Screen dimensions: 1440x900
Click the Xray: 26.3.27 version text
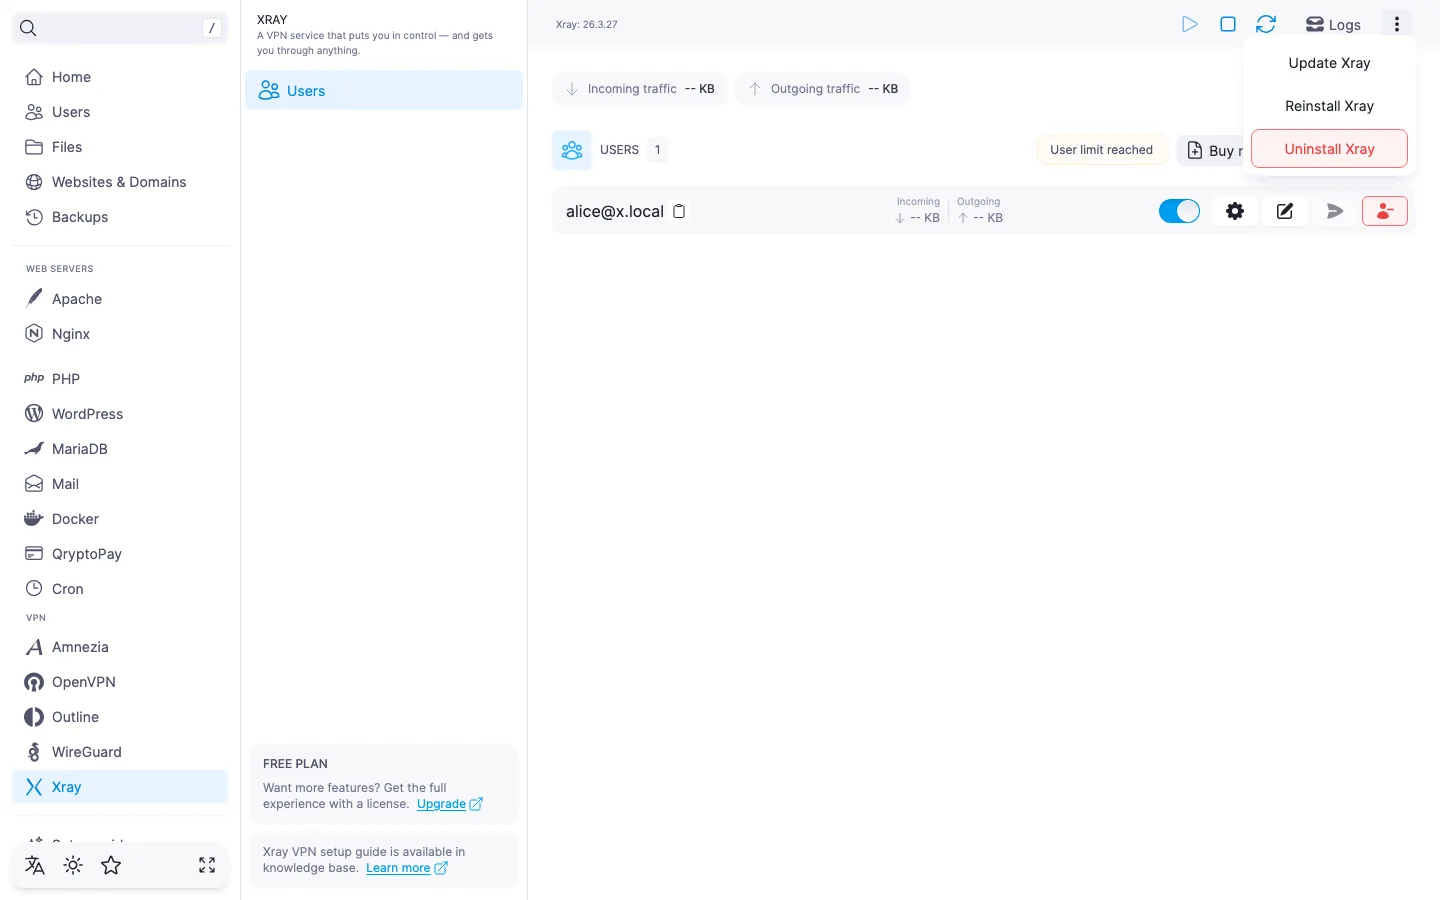click(587, 25)
